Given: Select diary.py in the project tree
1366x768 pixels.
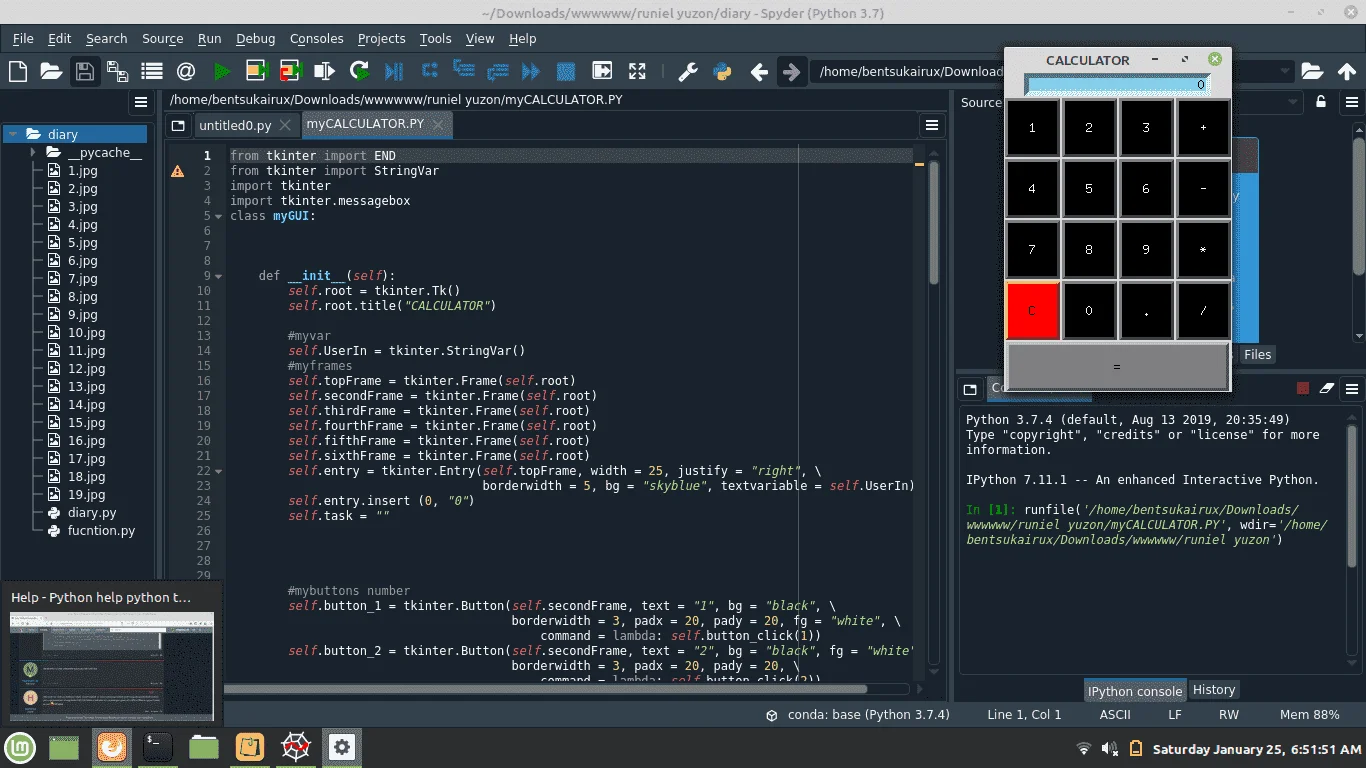Looking at the screenshot, I should [x=91, y=513].
